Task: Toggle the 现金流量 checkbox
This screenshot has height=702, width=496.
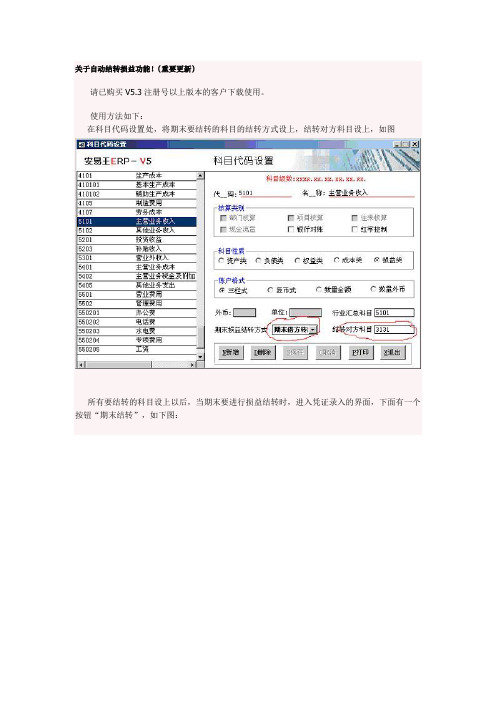Action: [223, 229]
